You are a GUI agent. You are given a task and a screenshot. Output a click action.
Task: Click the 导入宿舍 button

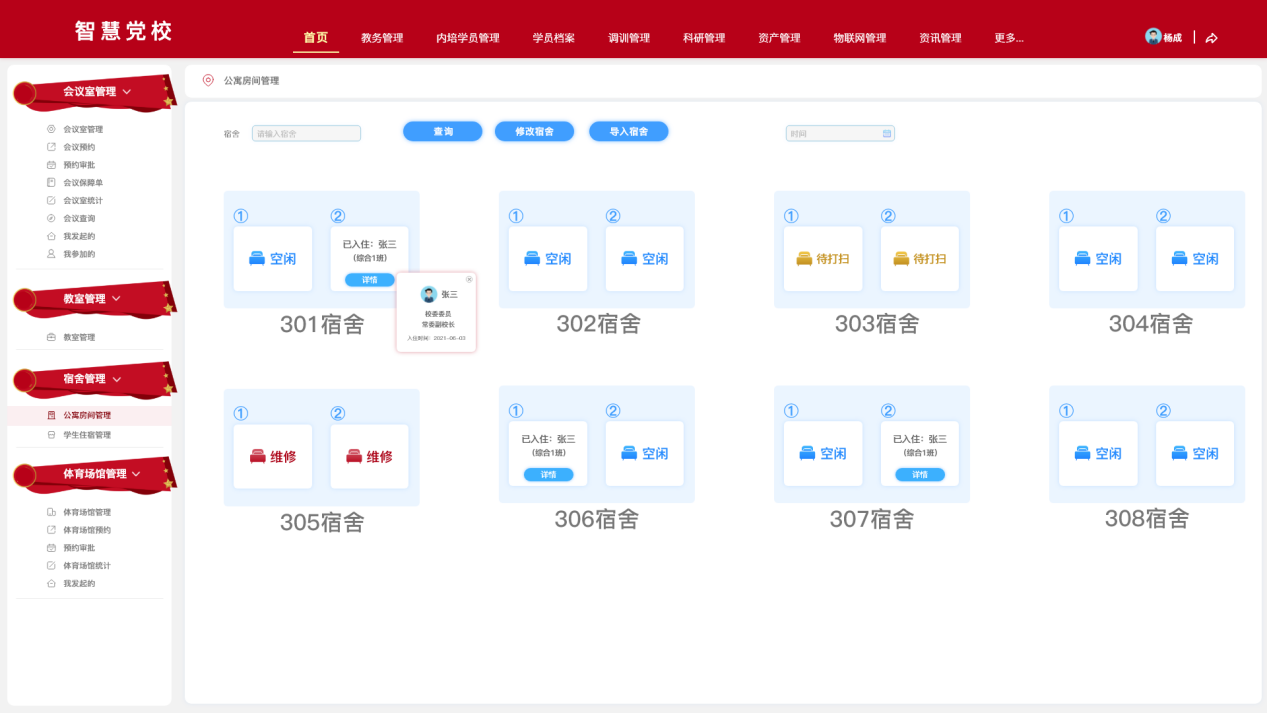628,132
